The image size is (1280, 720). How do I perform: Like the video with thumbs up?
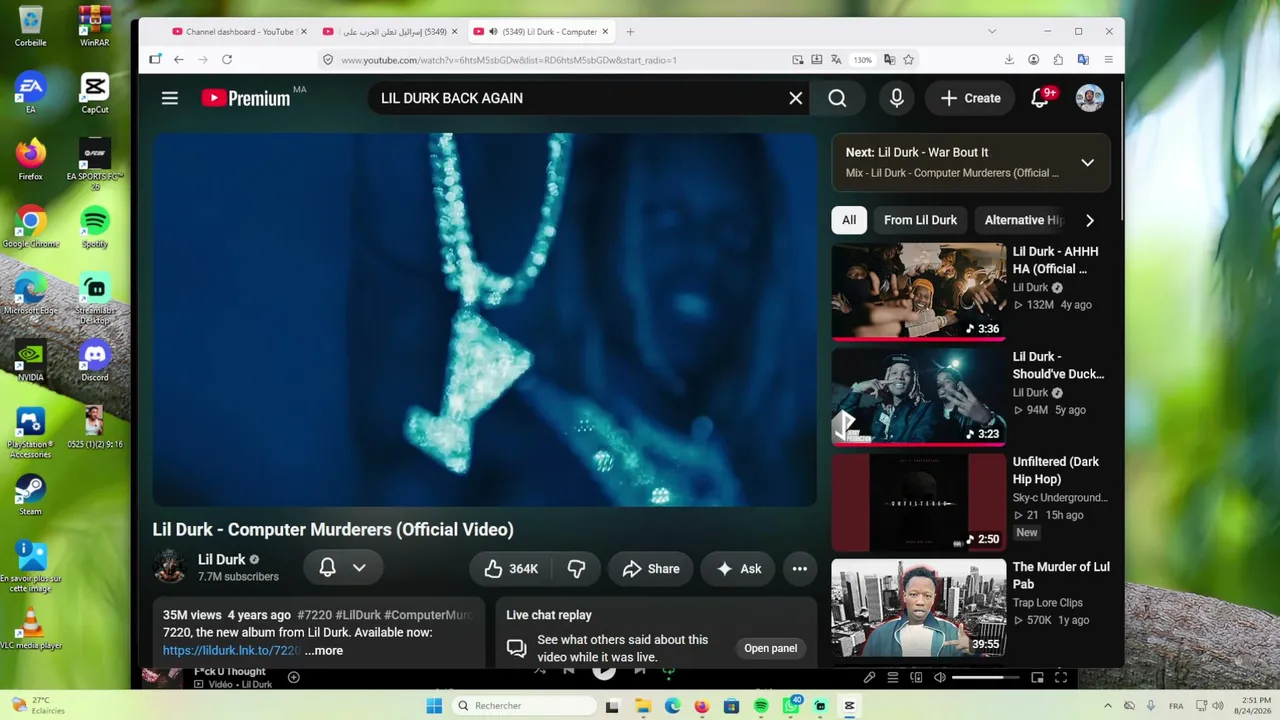[x=510, y=569]
